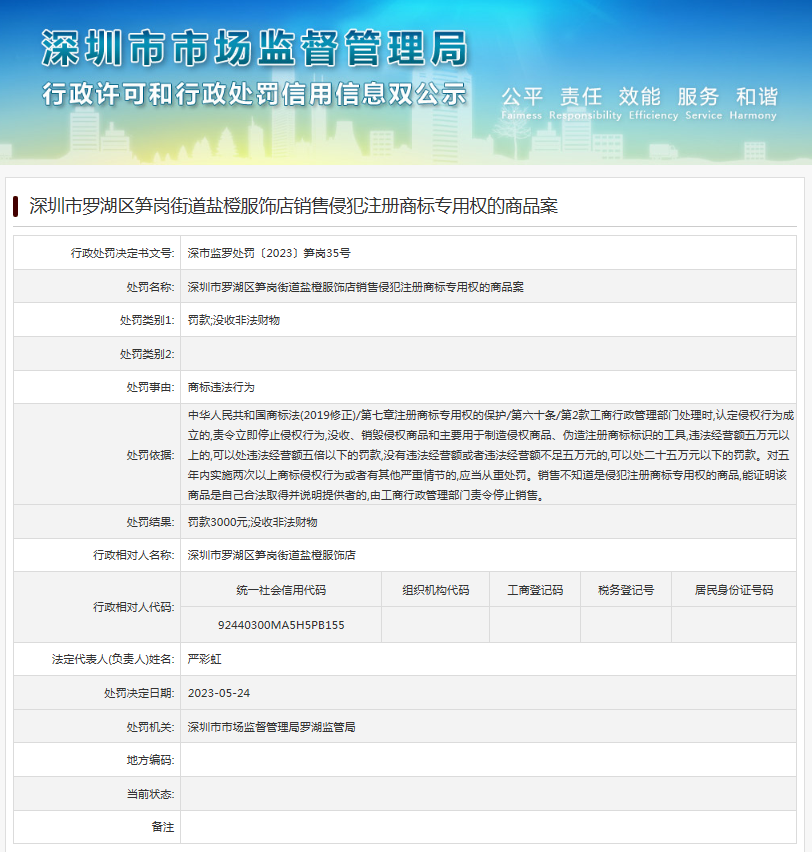
Task: Click the case title heading above the table
Action: [x=293, y=206]
